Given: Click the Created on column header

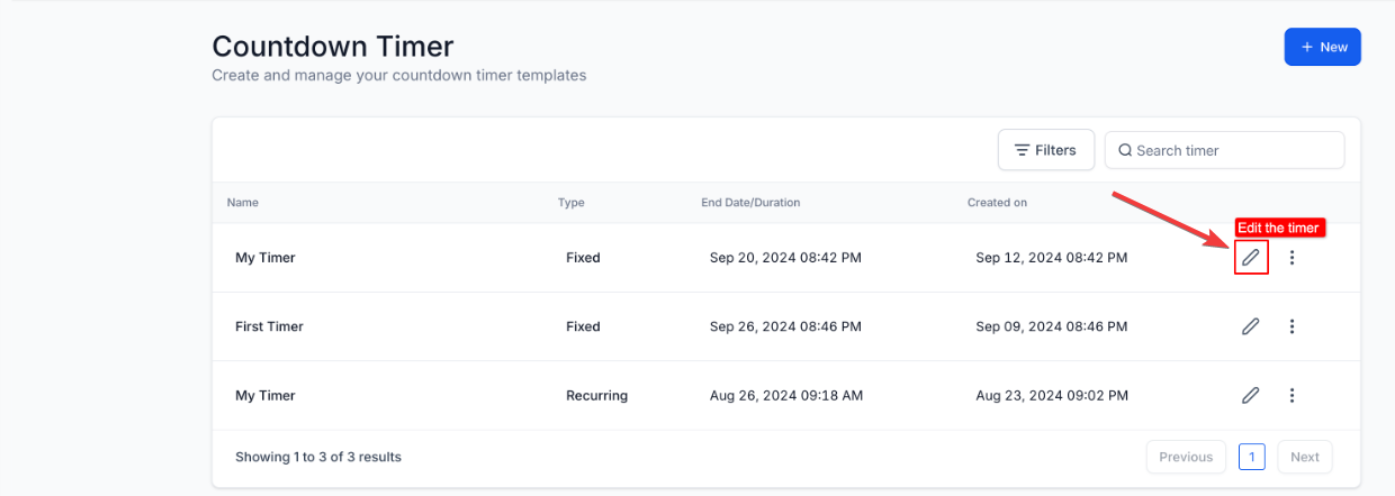Looking at the screenshot, I should (997, 202).
